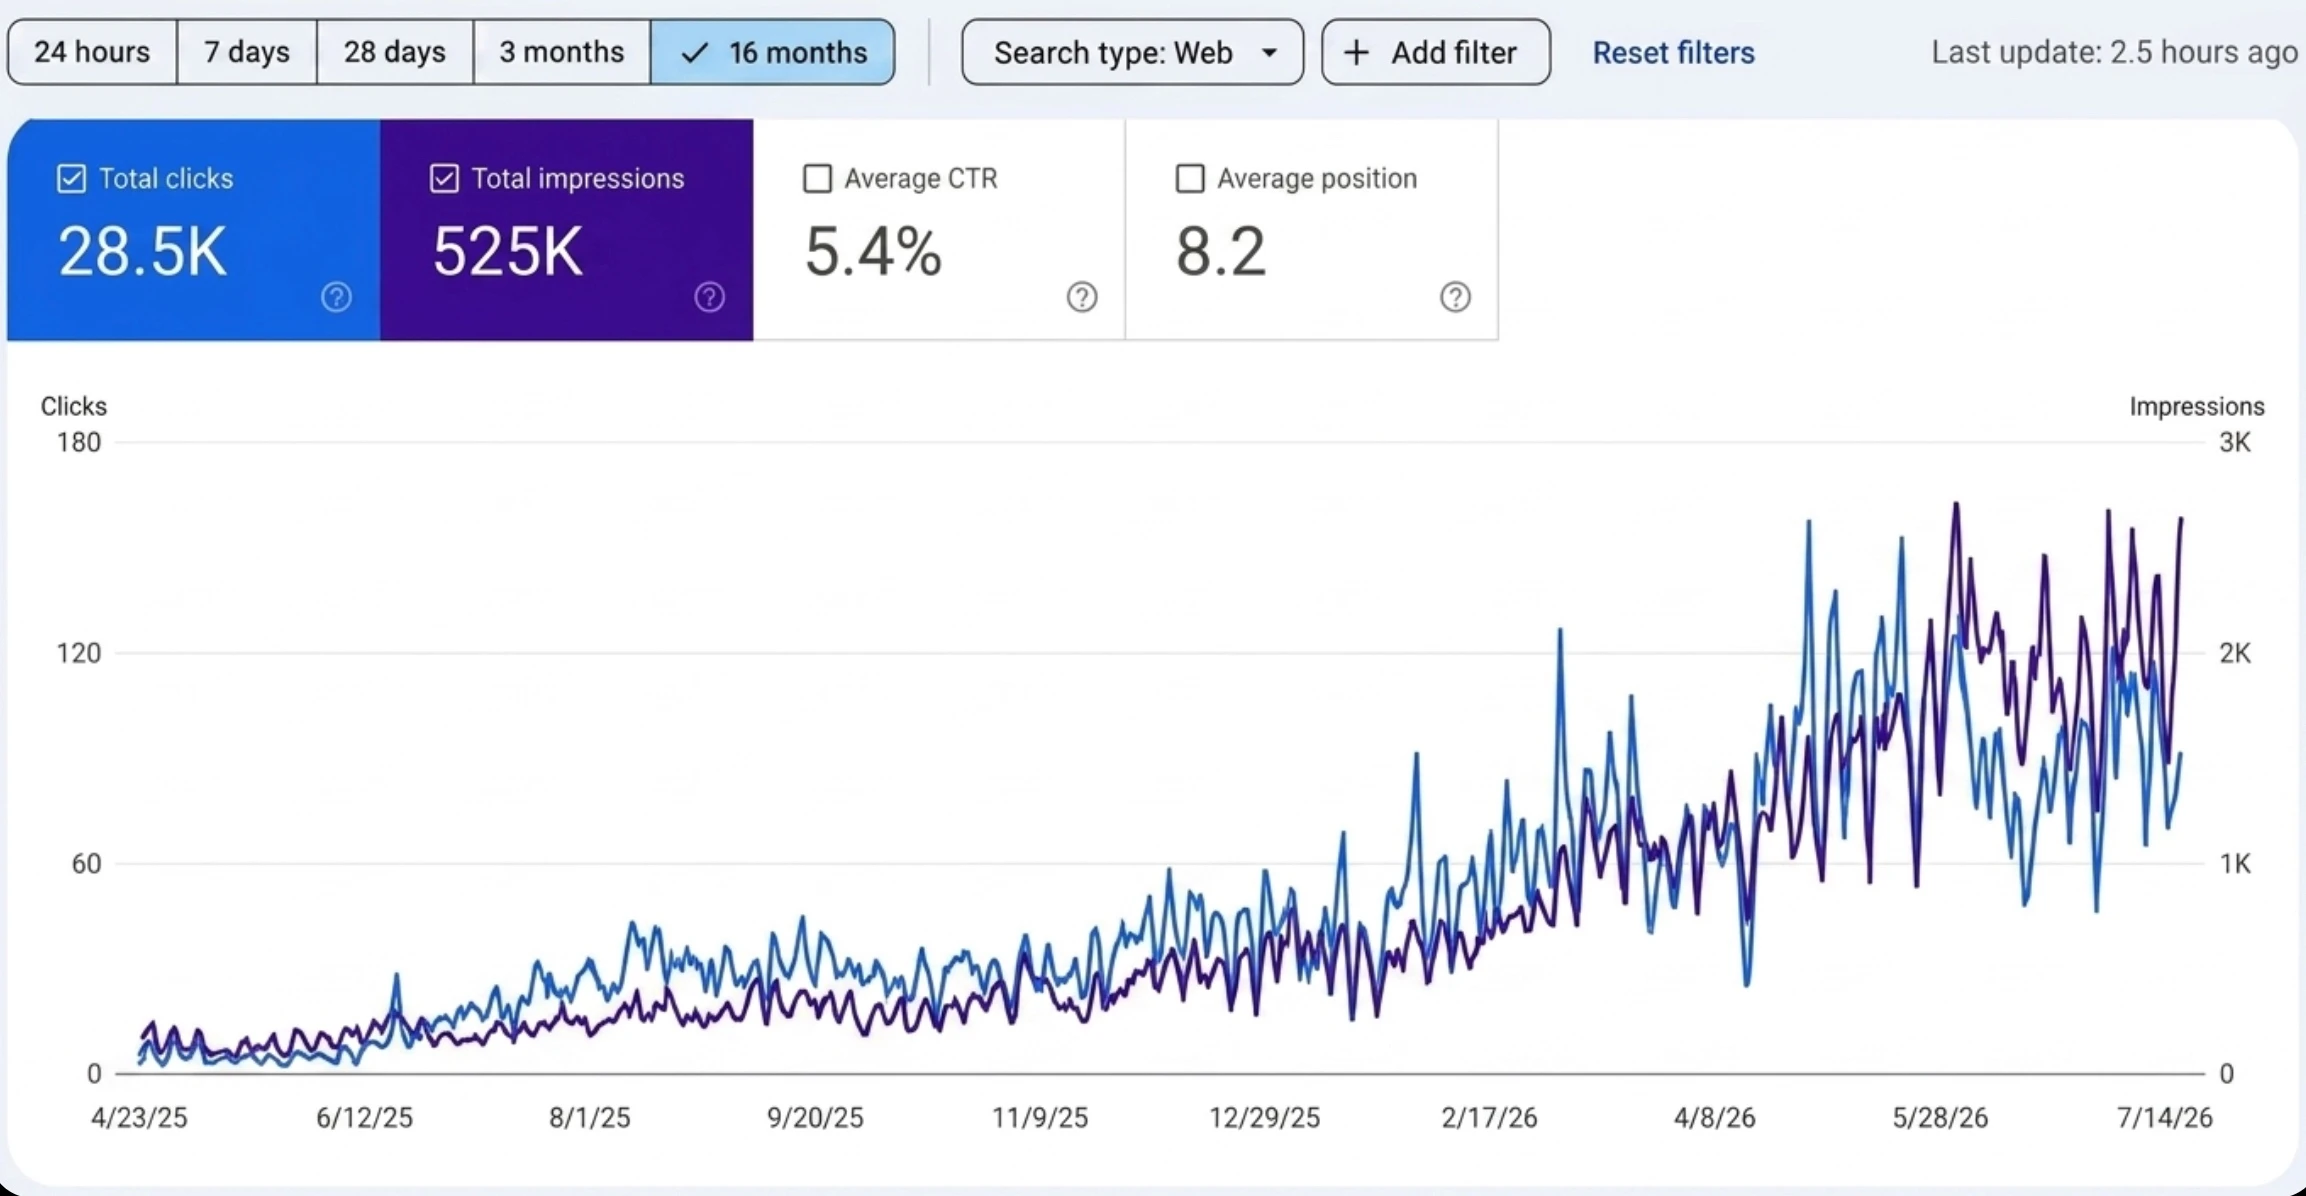This screenshot has height=1196, width=2306.
Task: Click the plus icon in Add filter
Action: (1356, 52)
